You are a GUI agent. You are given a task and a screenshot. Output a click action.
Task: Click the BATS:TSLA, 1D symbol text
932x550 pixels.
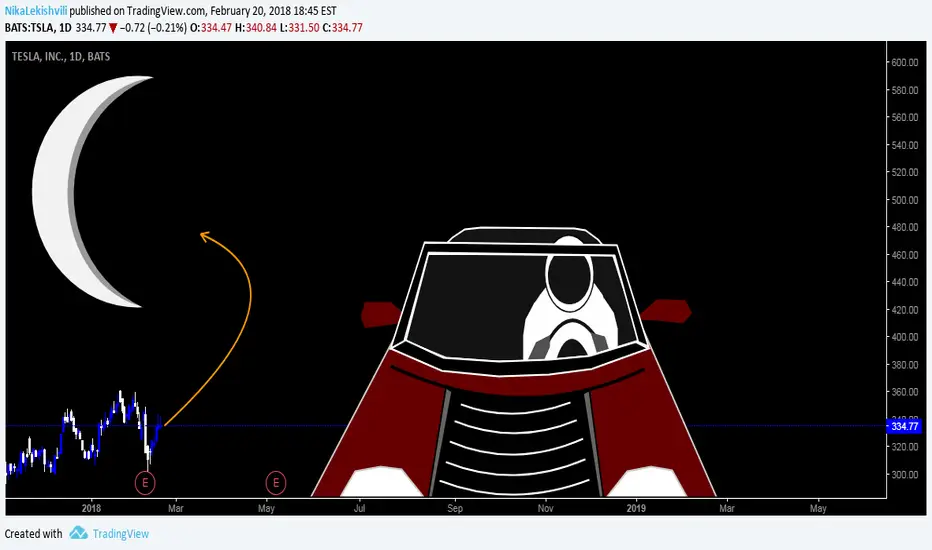click(38, 27)
